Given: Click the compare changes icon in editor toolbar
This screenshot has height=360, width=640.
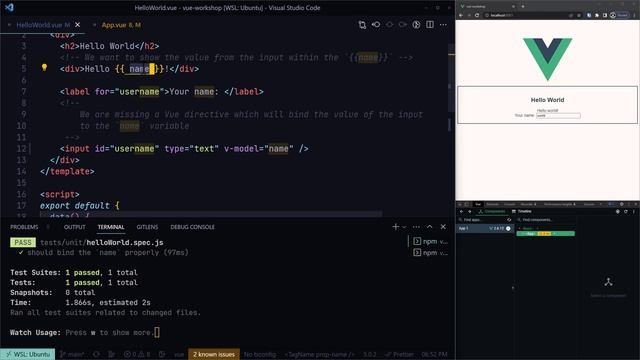Looking at the screenshot, I should pyautogui.click(x=362, y=25).
